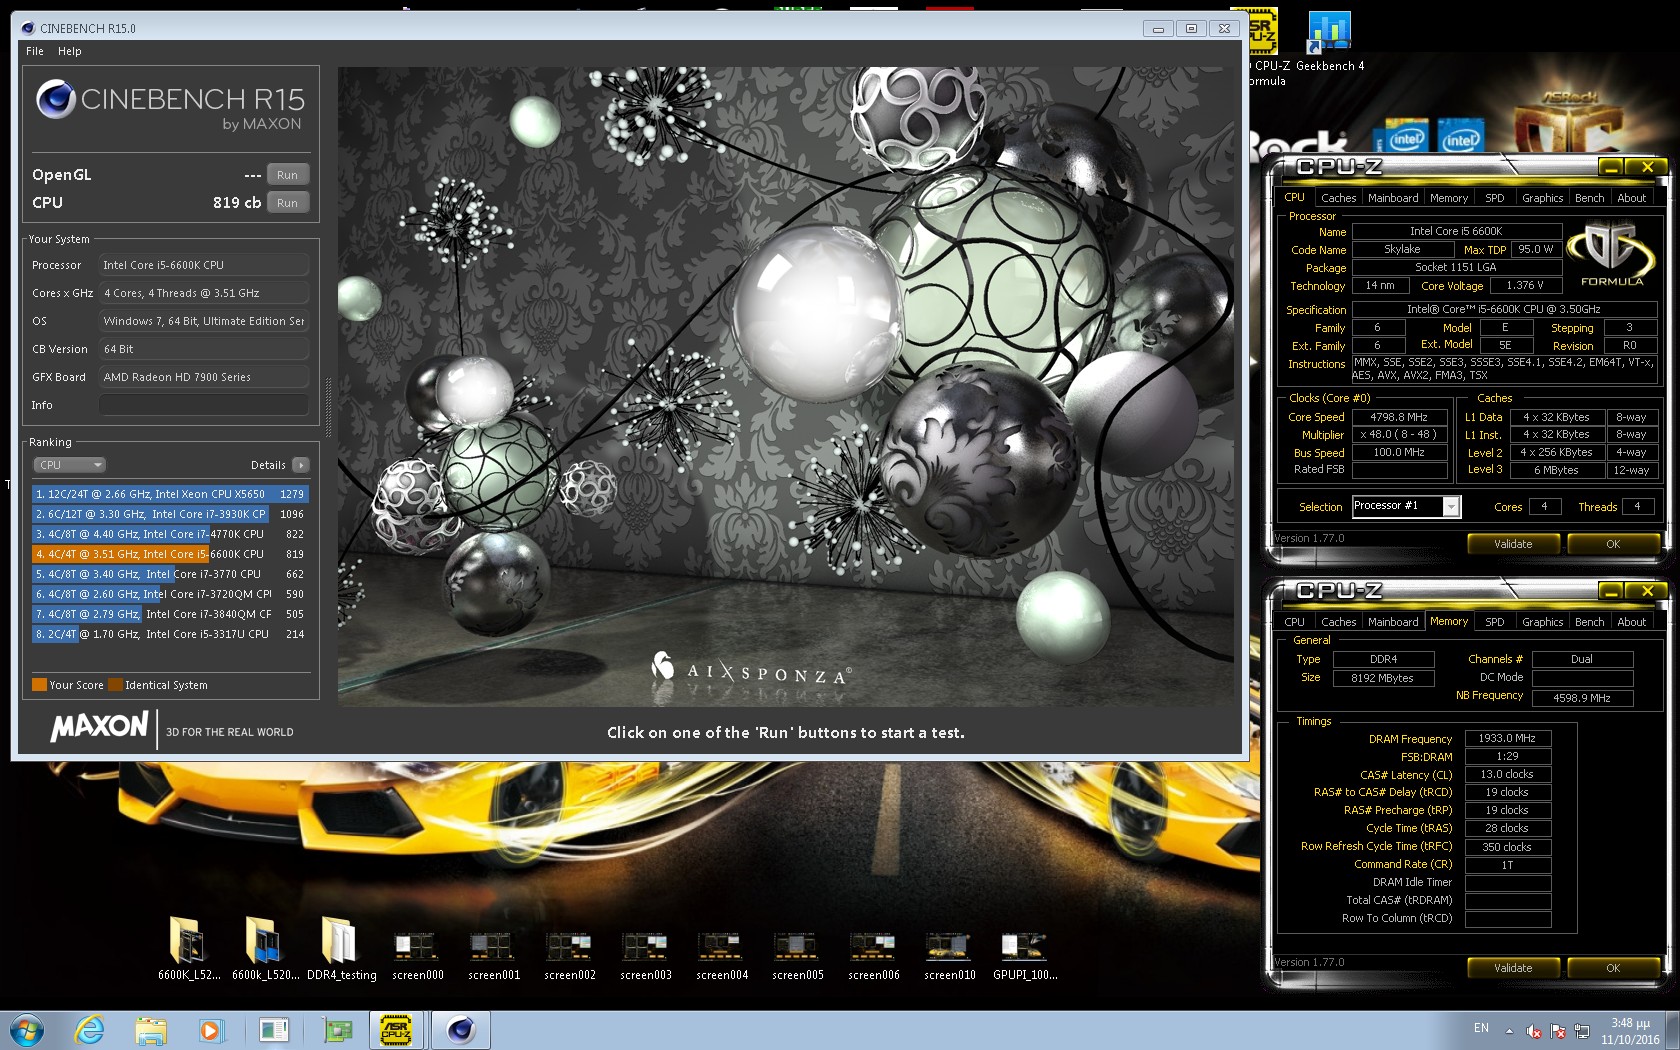Click muted volume icon in system tray

1534,1031
